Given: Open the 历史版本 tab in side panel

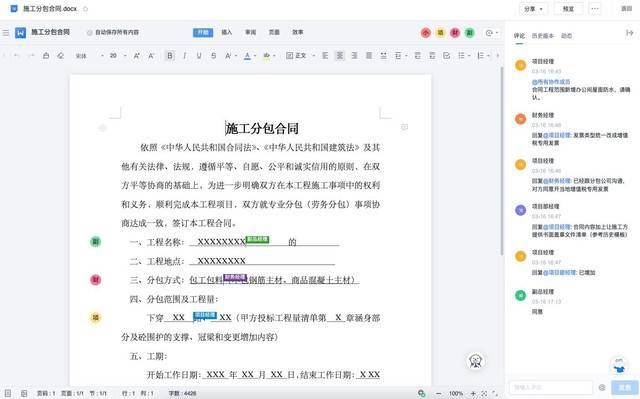Looking at the screenshot, I should [x=542, y=36].
